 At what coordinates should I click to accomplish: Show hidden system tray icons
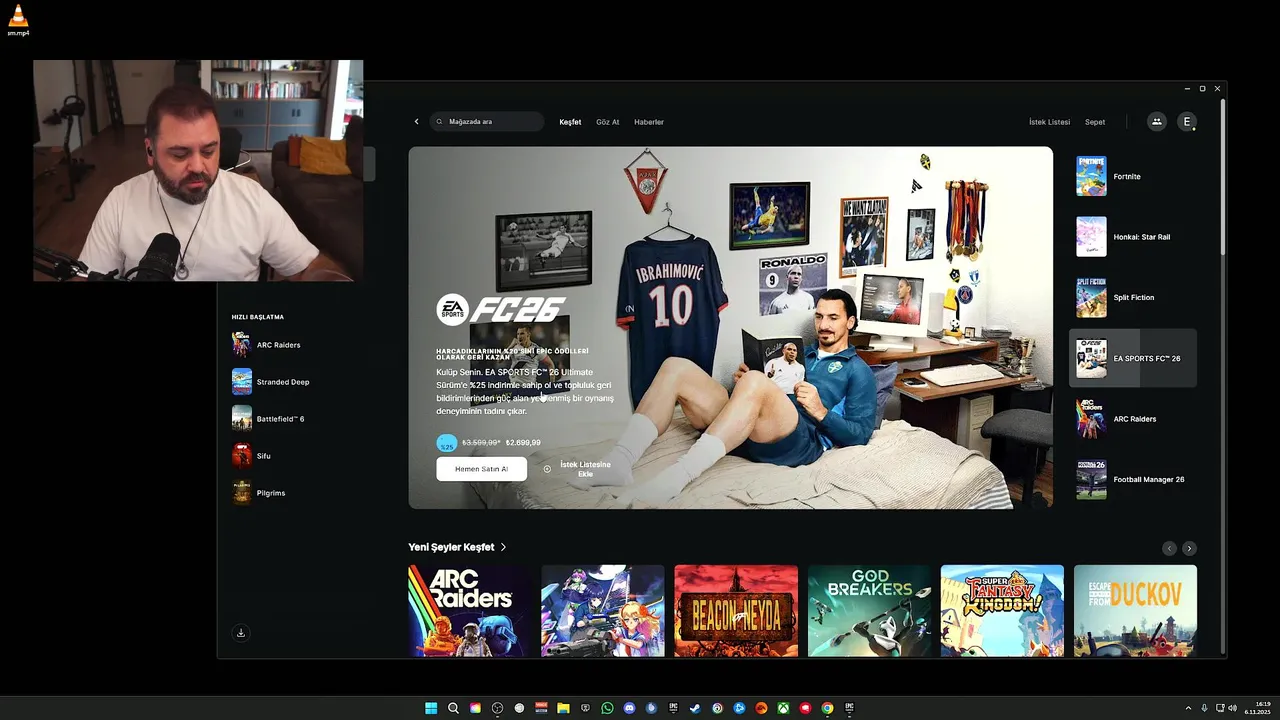(x=1188, y=708)
